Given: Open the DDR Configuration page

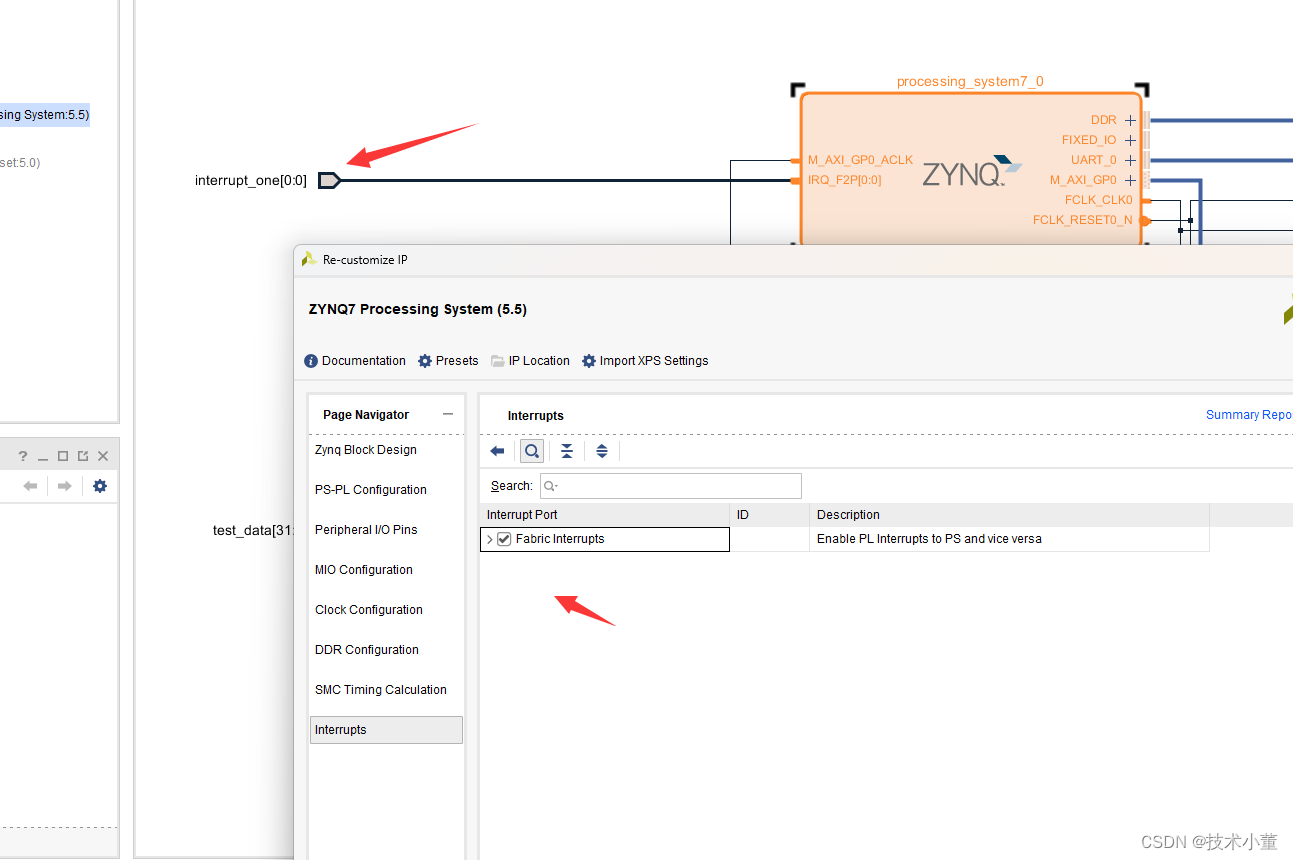Looking at the screenshot, I should pos(367,650).
